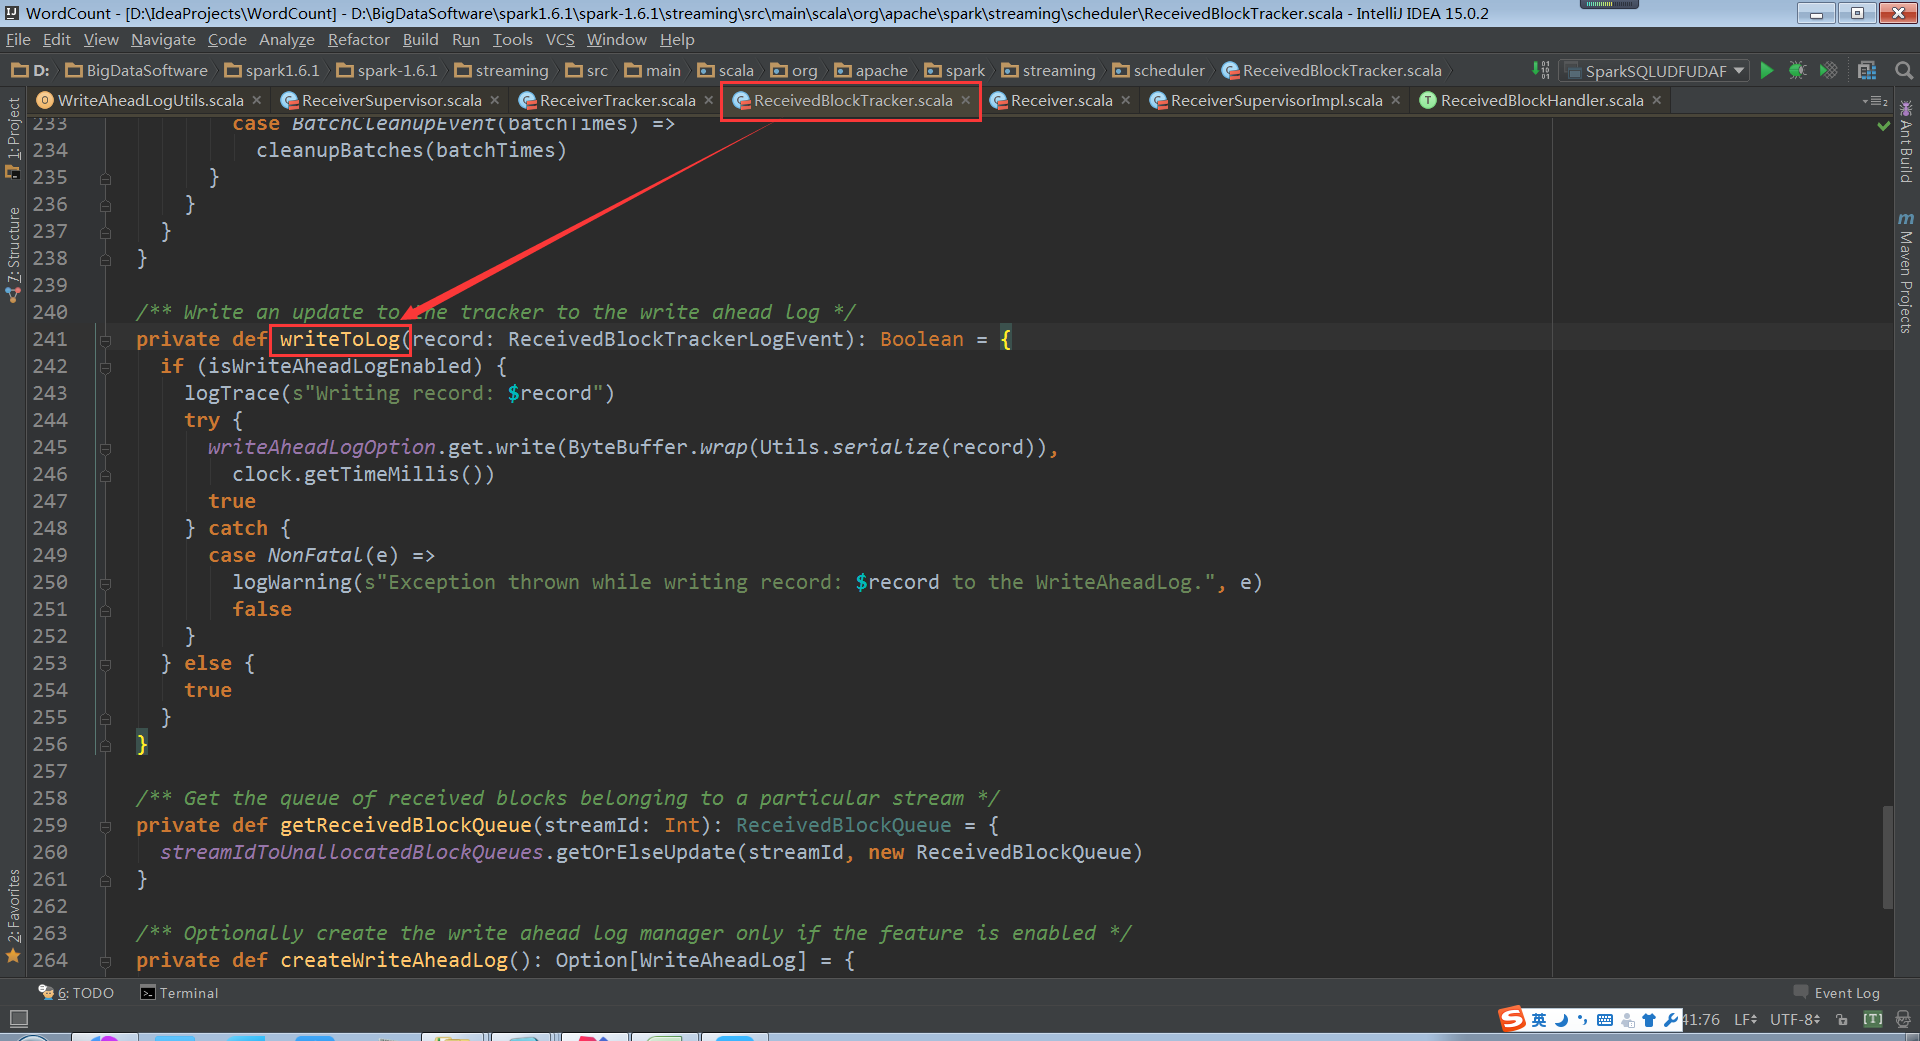
Task: Toggle Sogou Chinese/English input mode
Action: click(1539, 1020)
